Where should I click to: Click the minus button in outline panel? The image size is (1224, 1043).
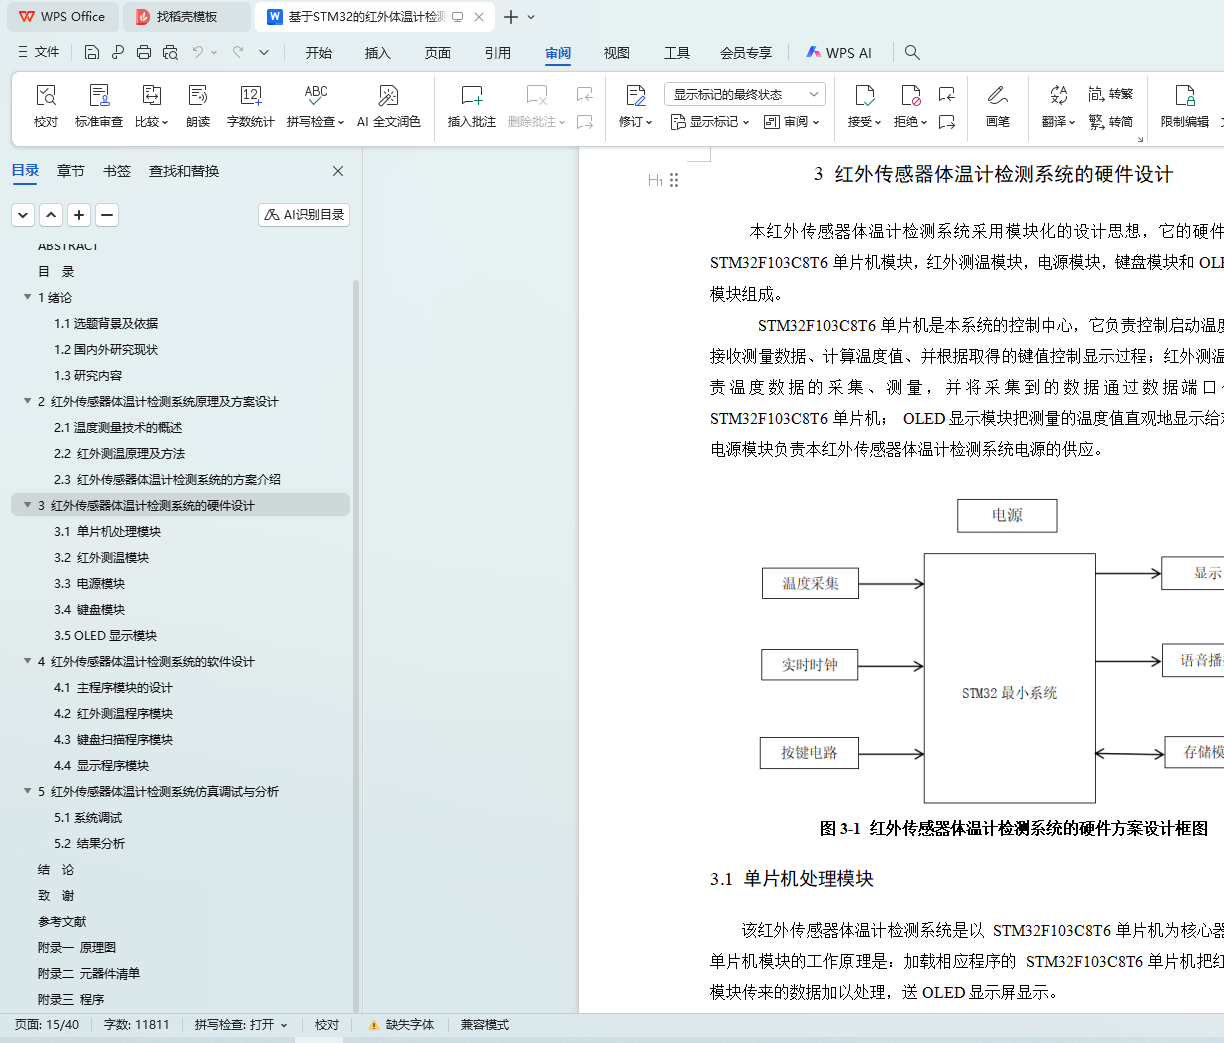107,214
